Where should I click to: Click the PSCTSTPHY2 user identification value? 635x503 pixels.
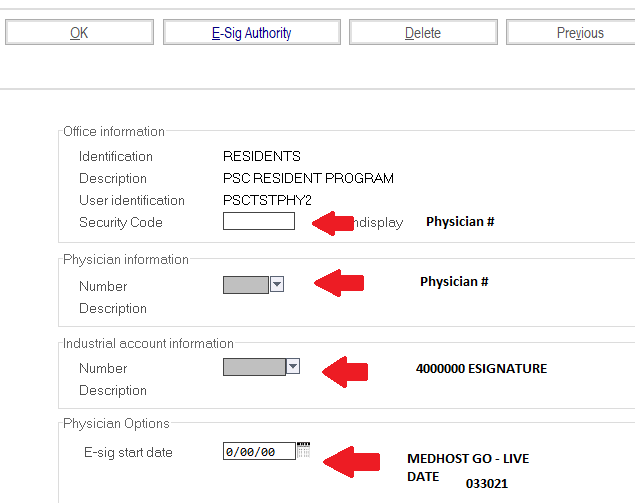click(x=267, y=200)
